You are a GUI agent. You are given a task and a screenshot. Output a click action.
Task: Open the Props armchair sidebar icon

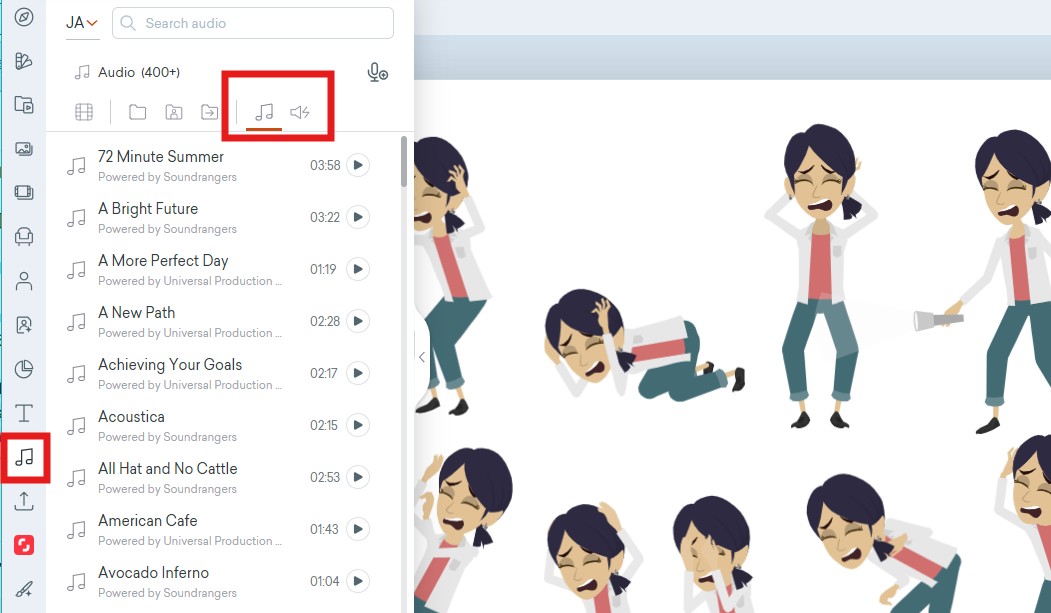pyautogui.click(x=24, y=236)
